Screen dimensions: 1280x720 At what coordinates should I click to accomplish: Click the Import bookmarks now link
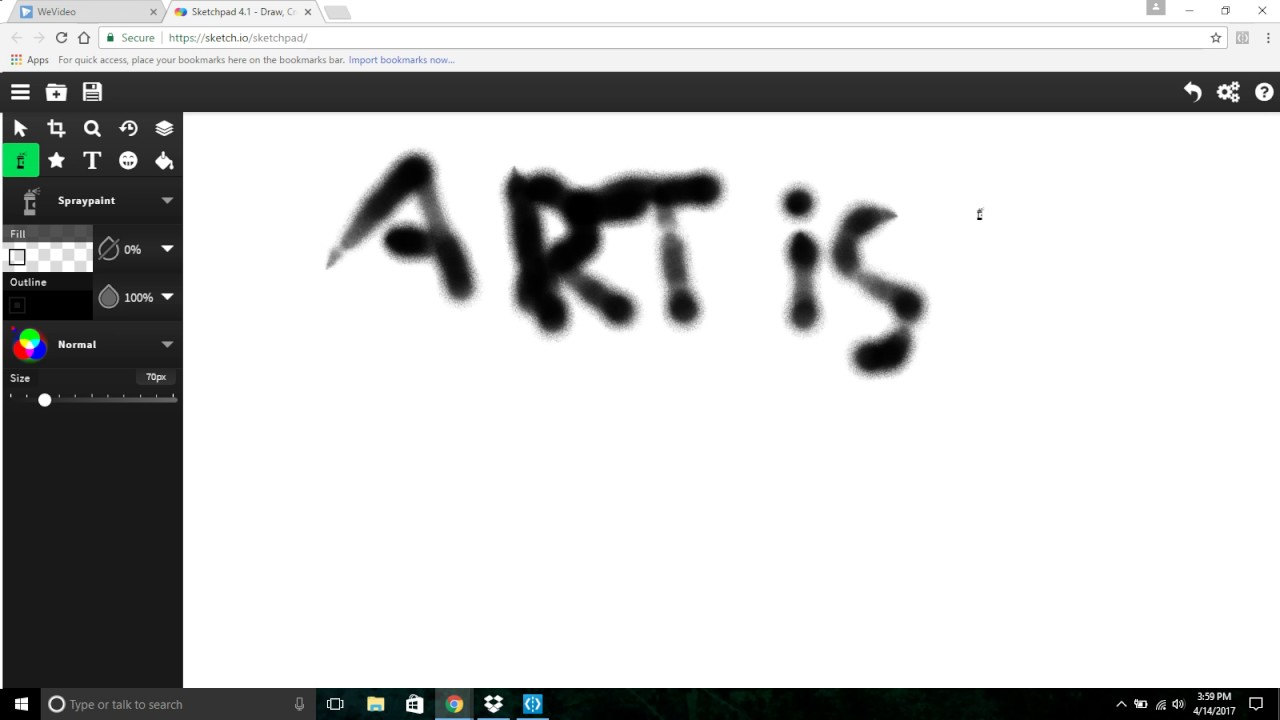401,59
